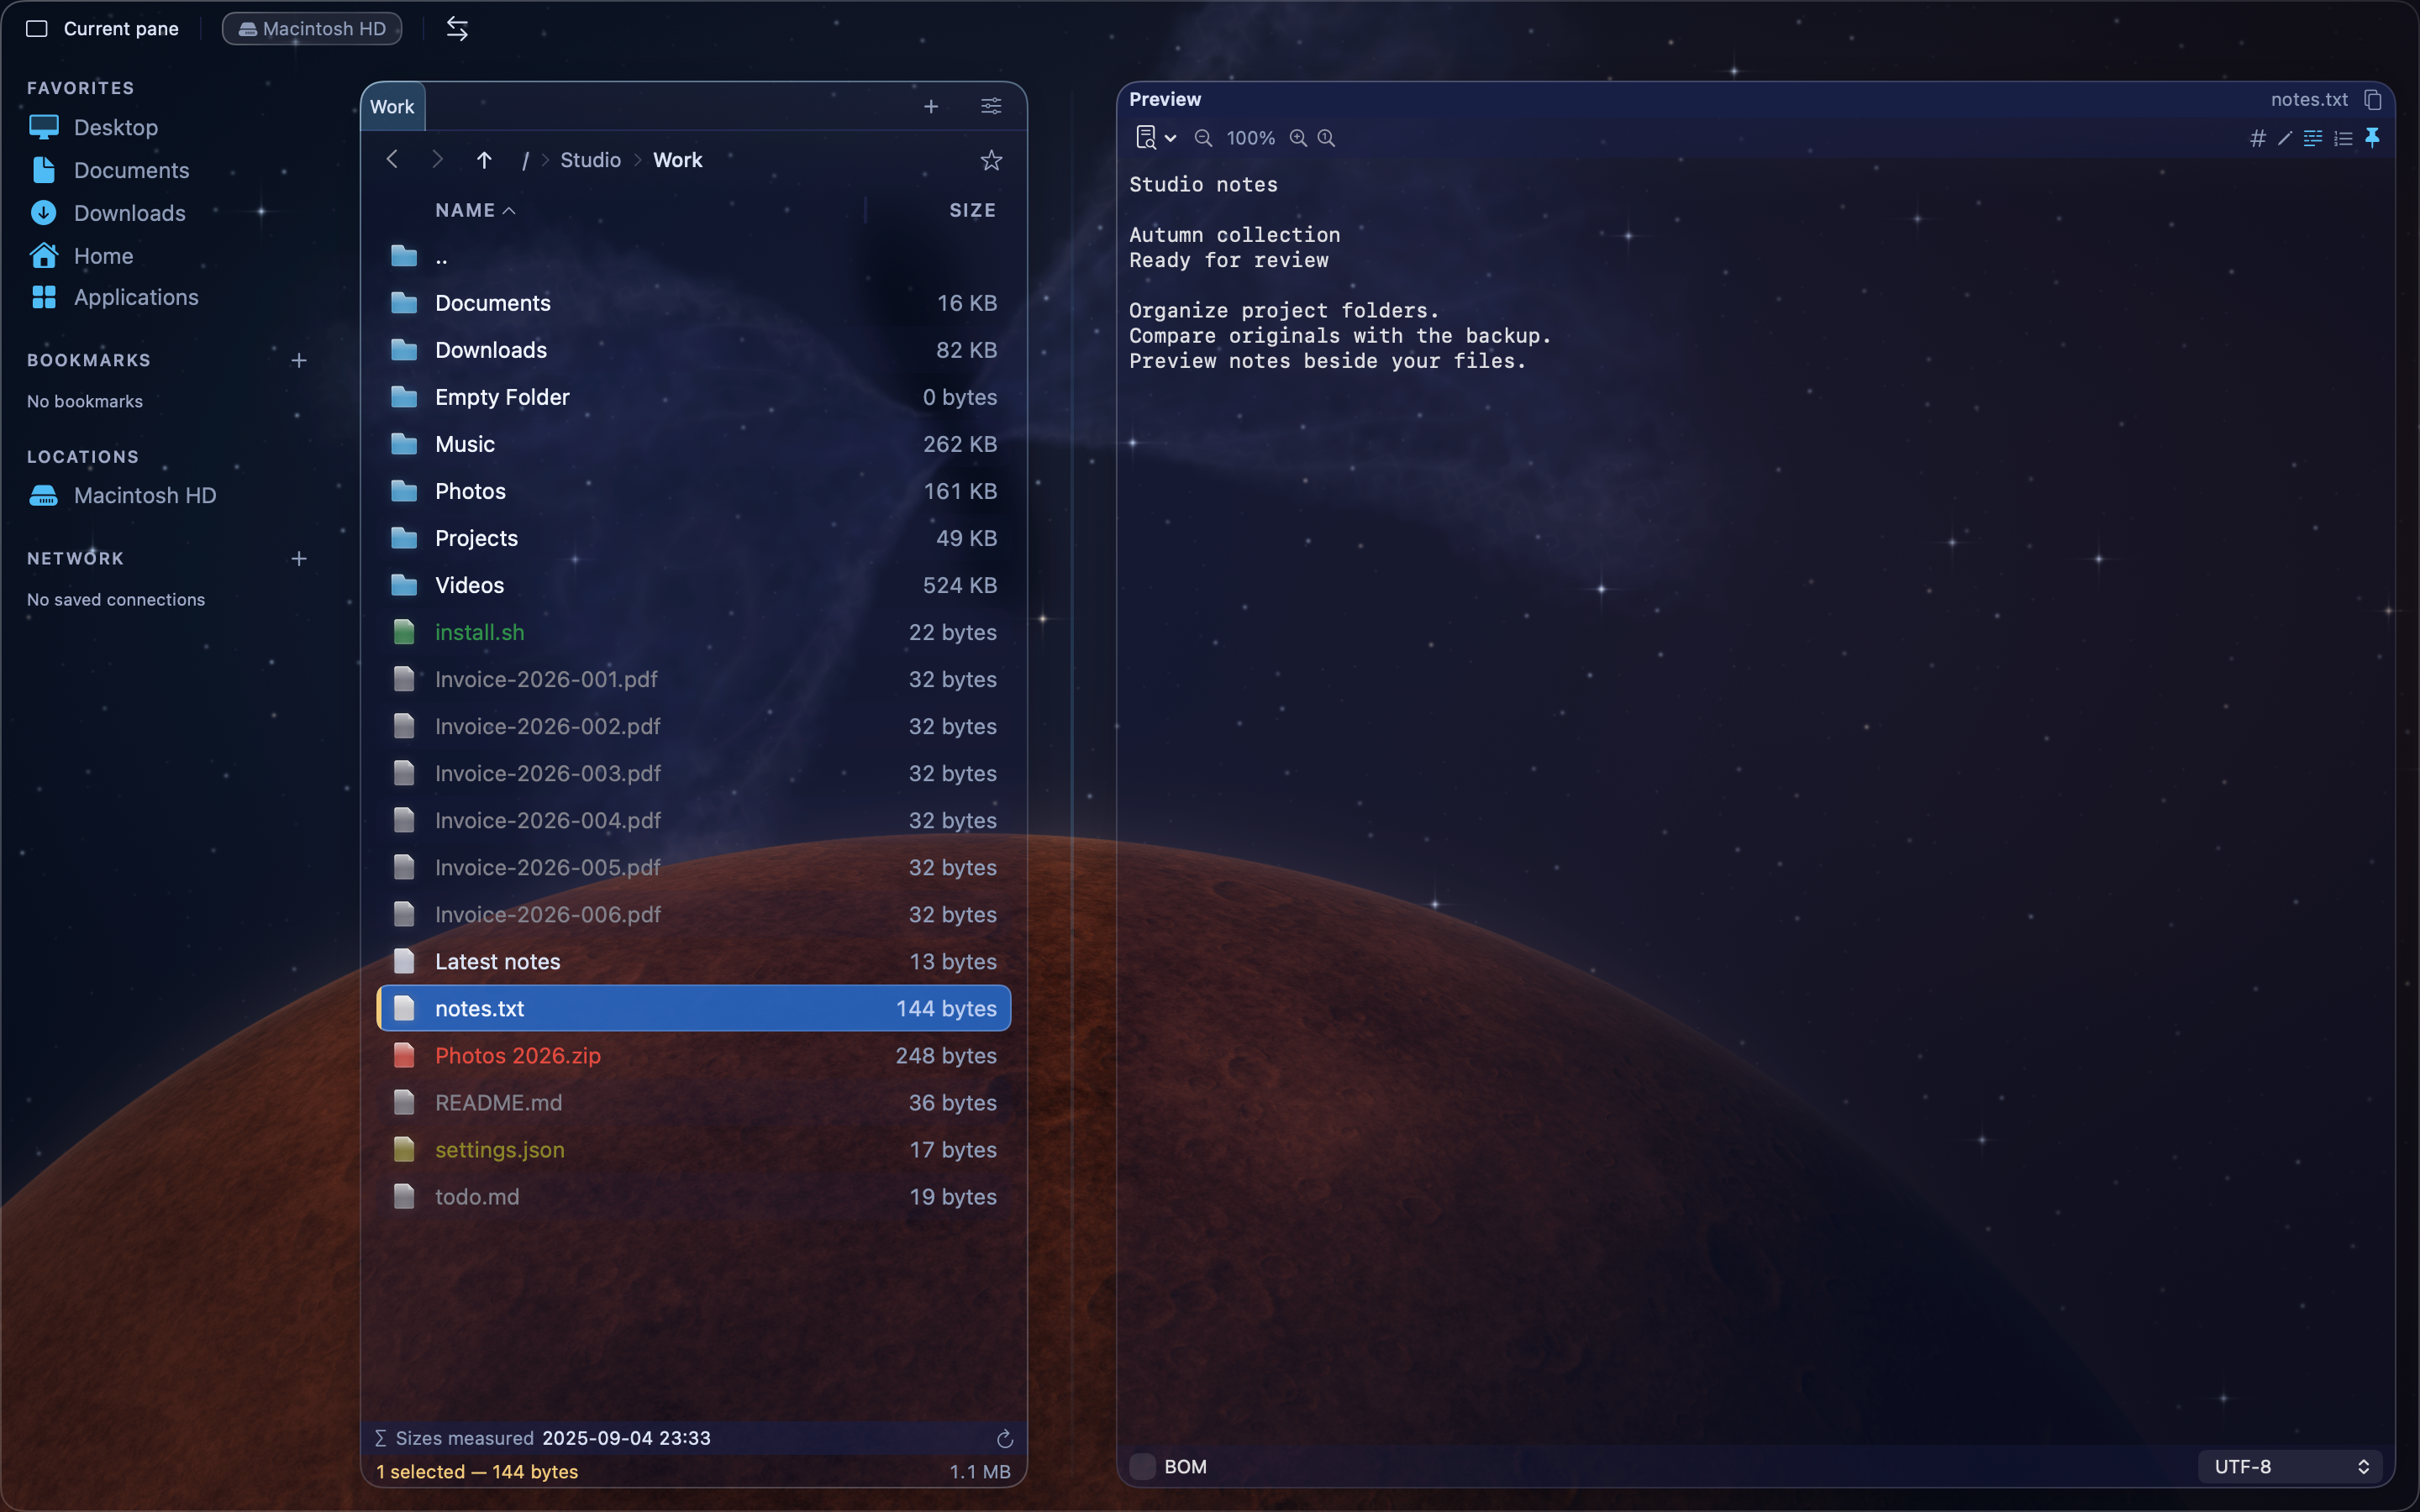Select the Videos folder row

pyautogui.click(x=694, y=585)
